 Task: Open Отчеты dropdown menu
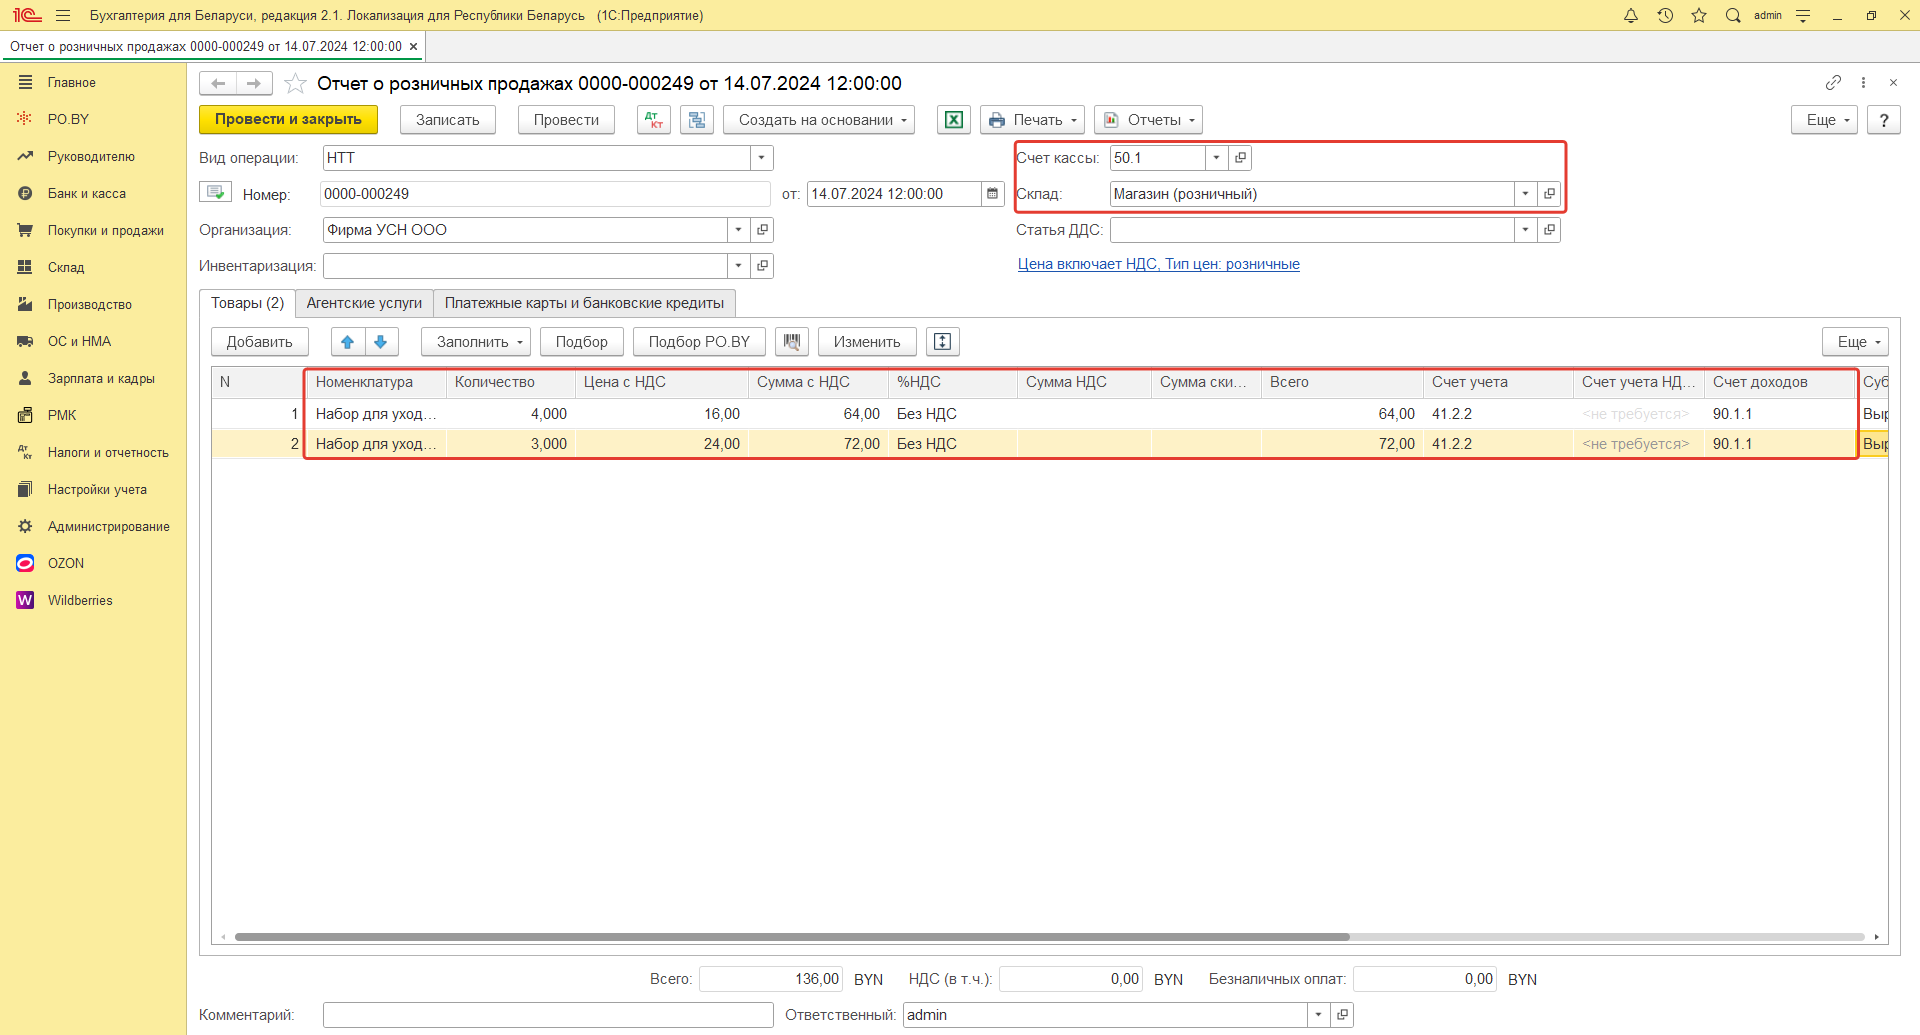click(1148, 120)
